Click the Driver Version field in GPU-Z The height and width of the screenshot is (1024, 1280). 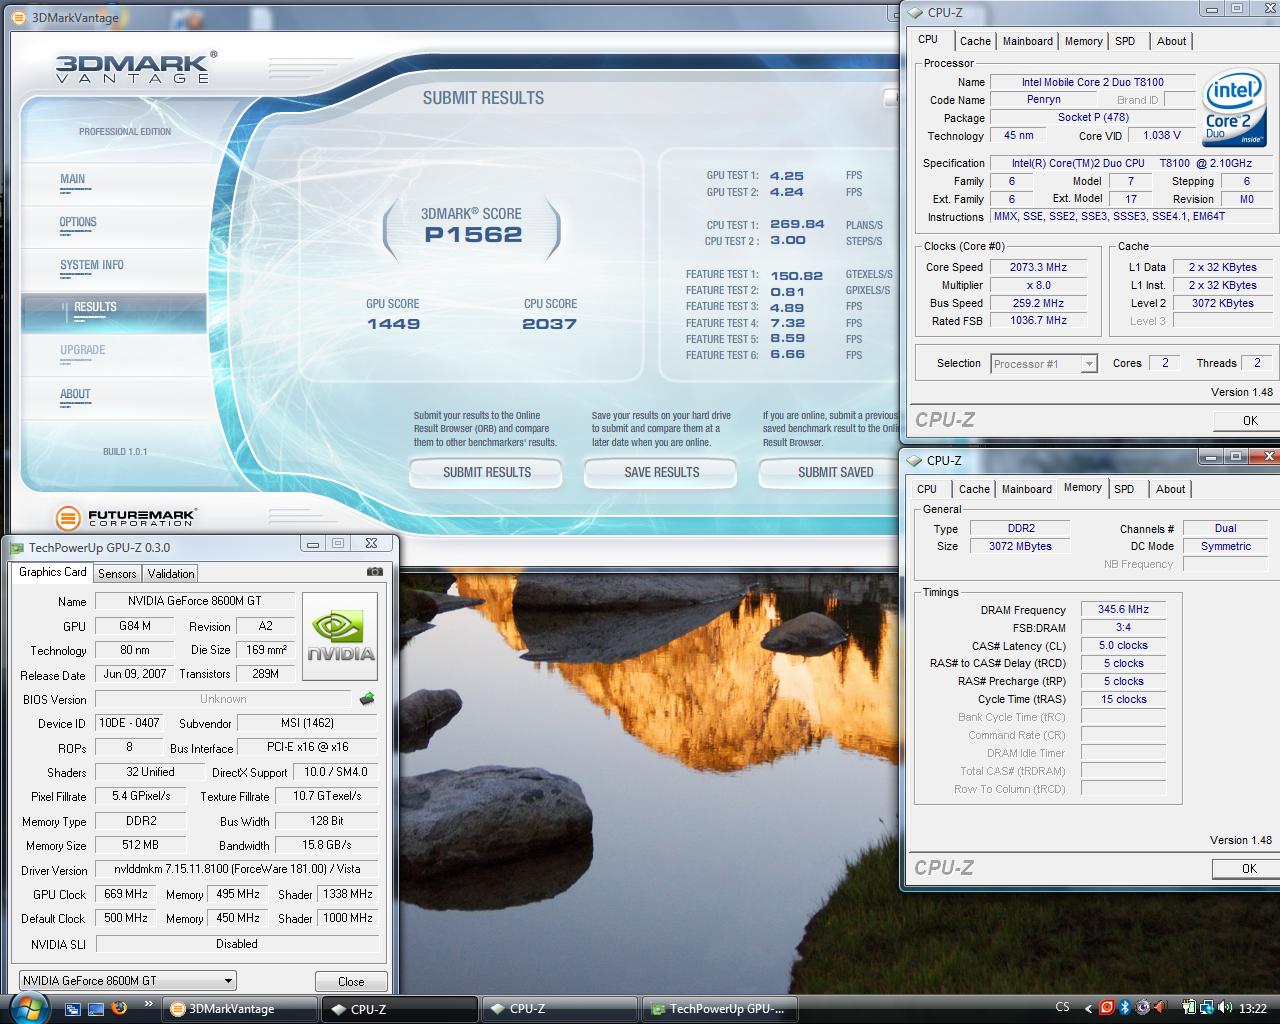(237, 870)
